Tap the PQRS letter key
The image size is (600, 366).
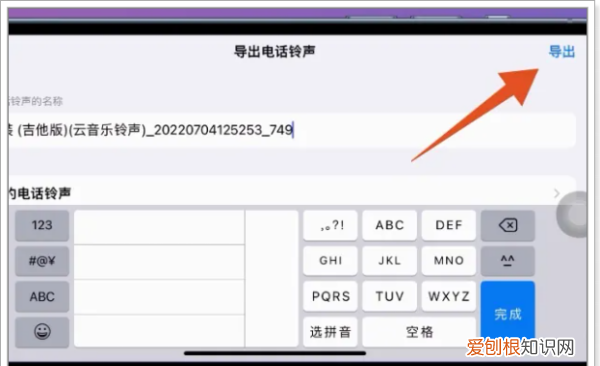click(x=330, y=296)
